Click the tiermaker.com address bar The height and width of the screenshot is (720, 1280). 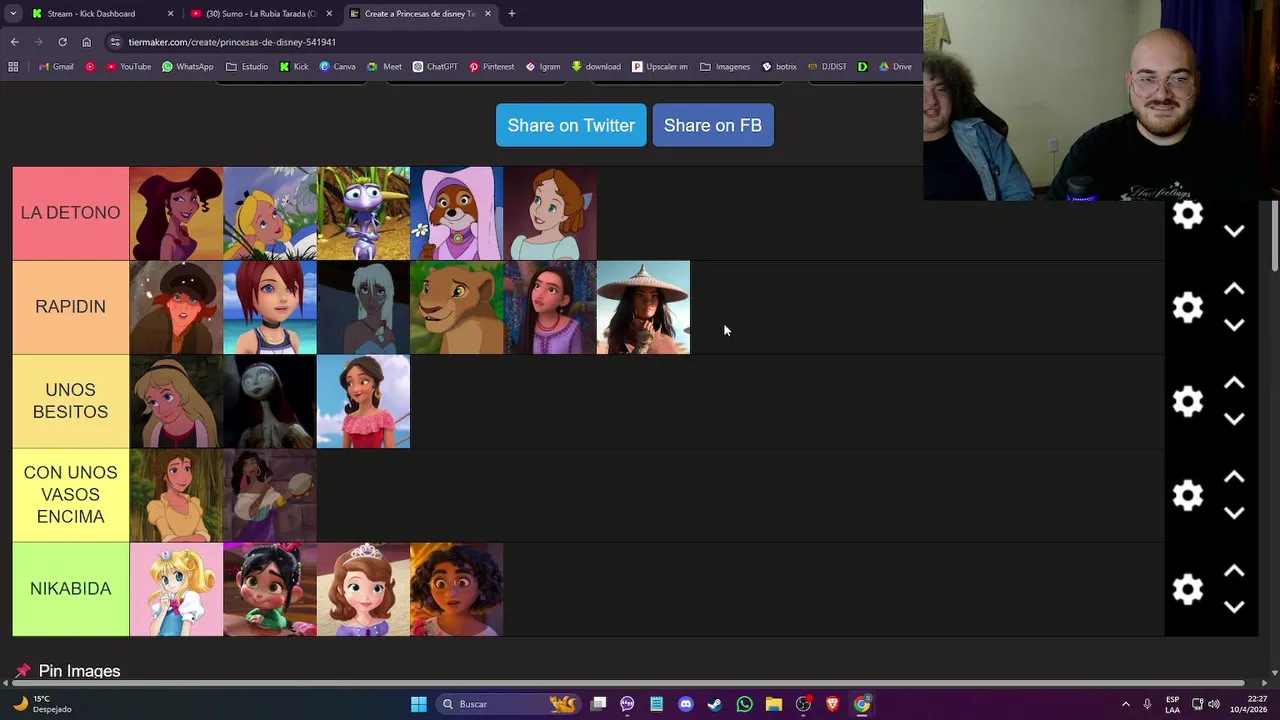click(510, 42)
